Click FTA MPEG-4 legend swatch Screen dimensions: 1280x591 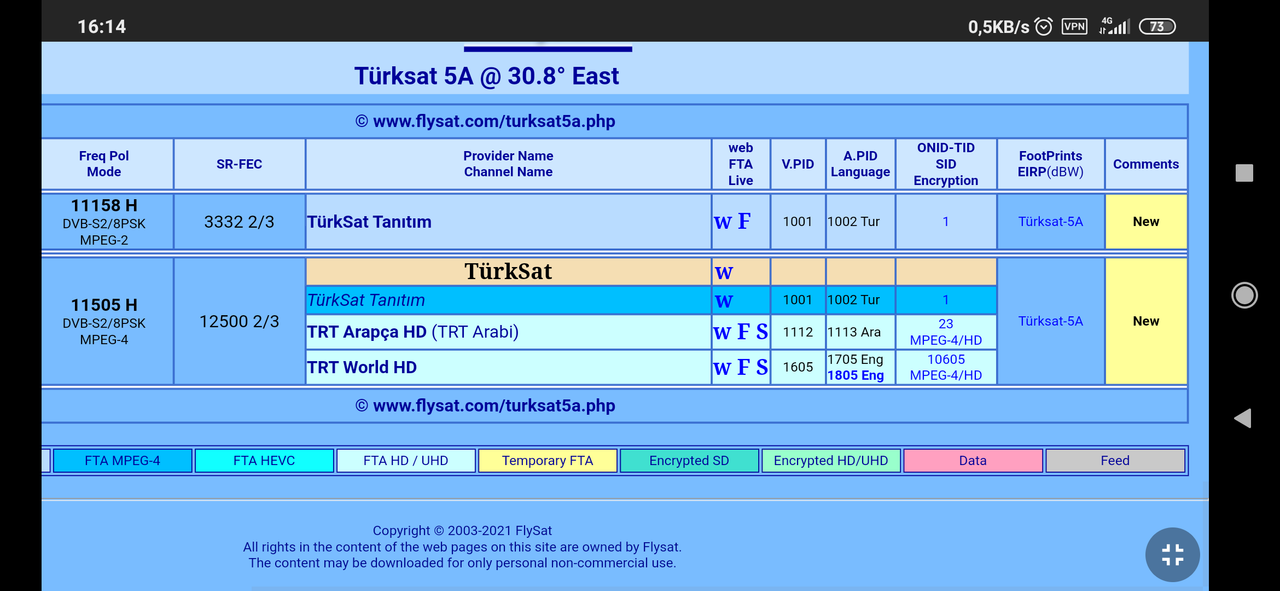122,461
